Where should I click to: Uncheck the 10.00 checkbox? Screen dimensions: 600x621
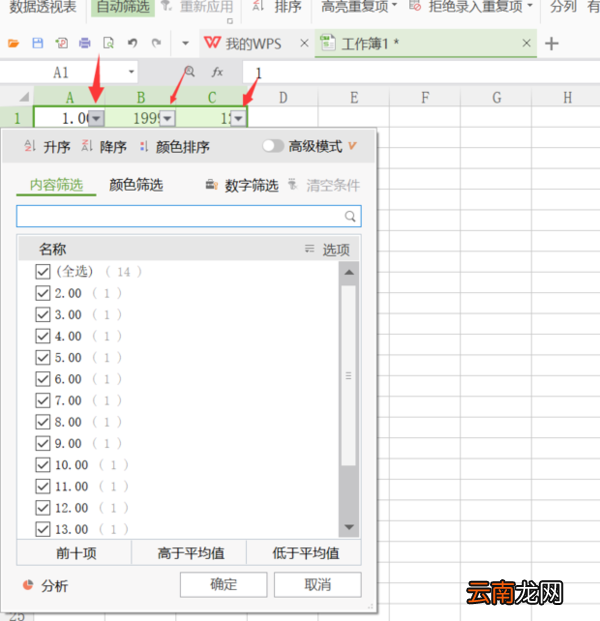[x=42, y=465]
